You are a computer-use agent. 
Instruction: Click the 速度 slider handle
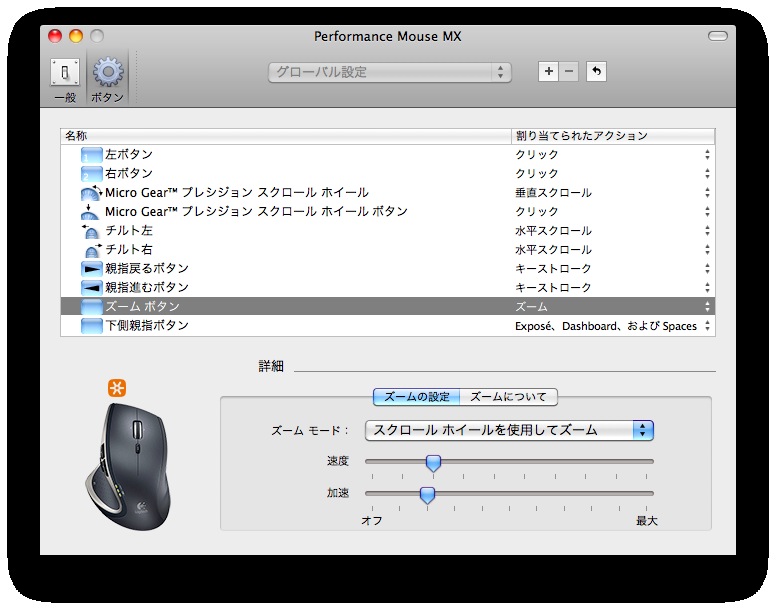[433, 462]
